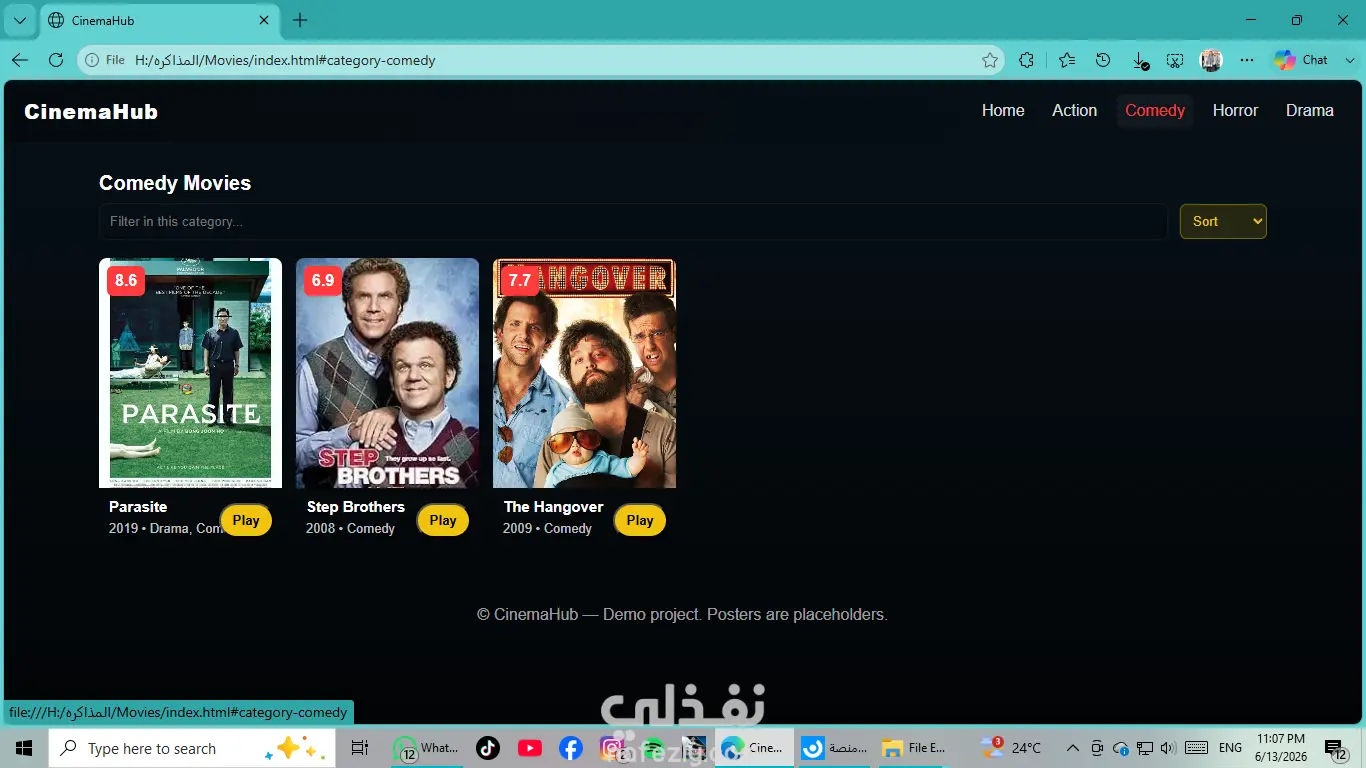Open browser Settings and more menu
Viewport: 1366px width, 768px height.
coord(1247,60)
